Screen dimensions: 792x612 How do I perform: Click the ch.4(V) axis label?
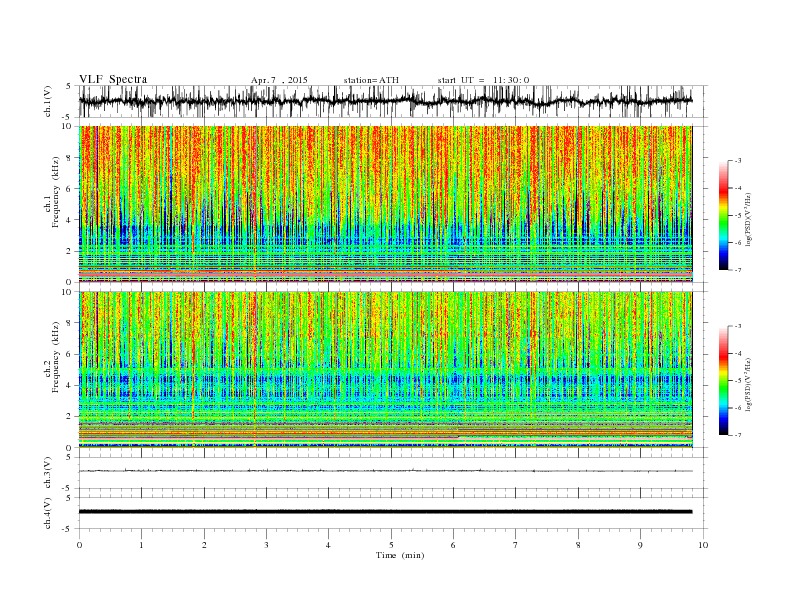pyautogui.click(x=48, y=513)
